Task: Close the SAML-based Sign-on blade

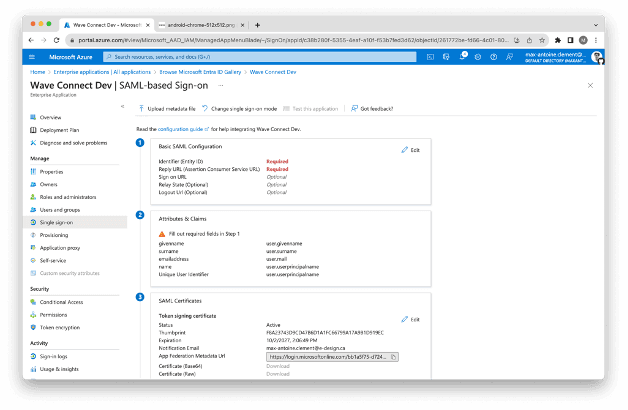Action: (x=591, y=86)
